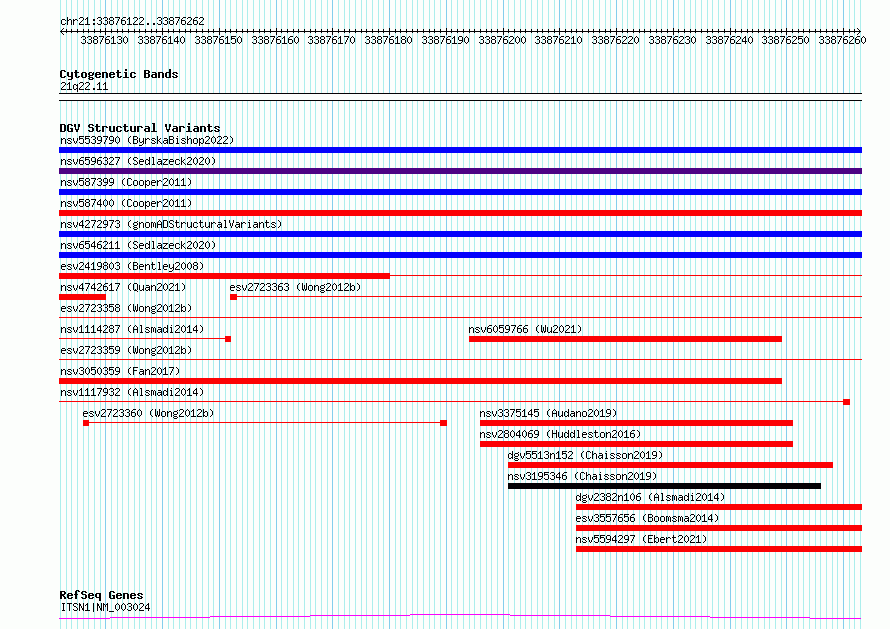Screen dimensions: 890x629
Task: Select the blue nsv4272973 variant bar
Action: (460, 234)
